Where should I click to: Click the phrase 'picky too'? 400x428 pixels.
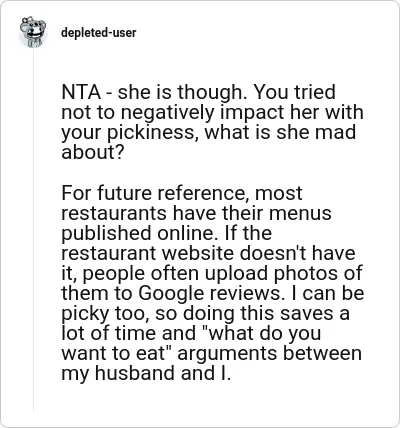tap(104, 313)
